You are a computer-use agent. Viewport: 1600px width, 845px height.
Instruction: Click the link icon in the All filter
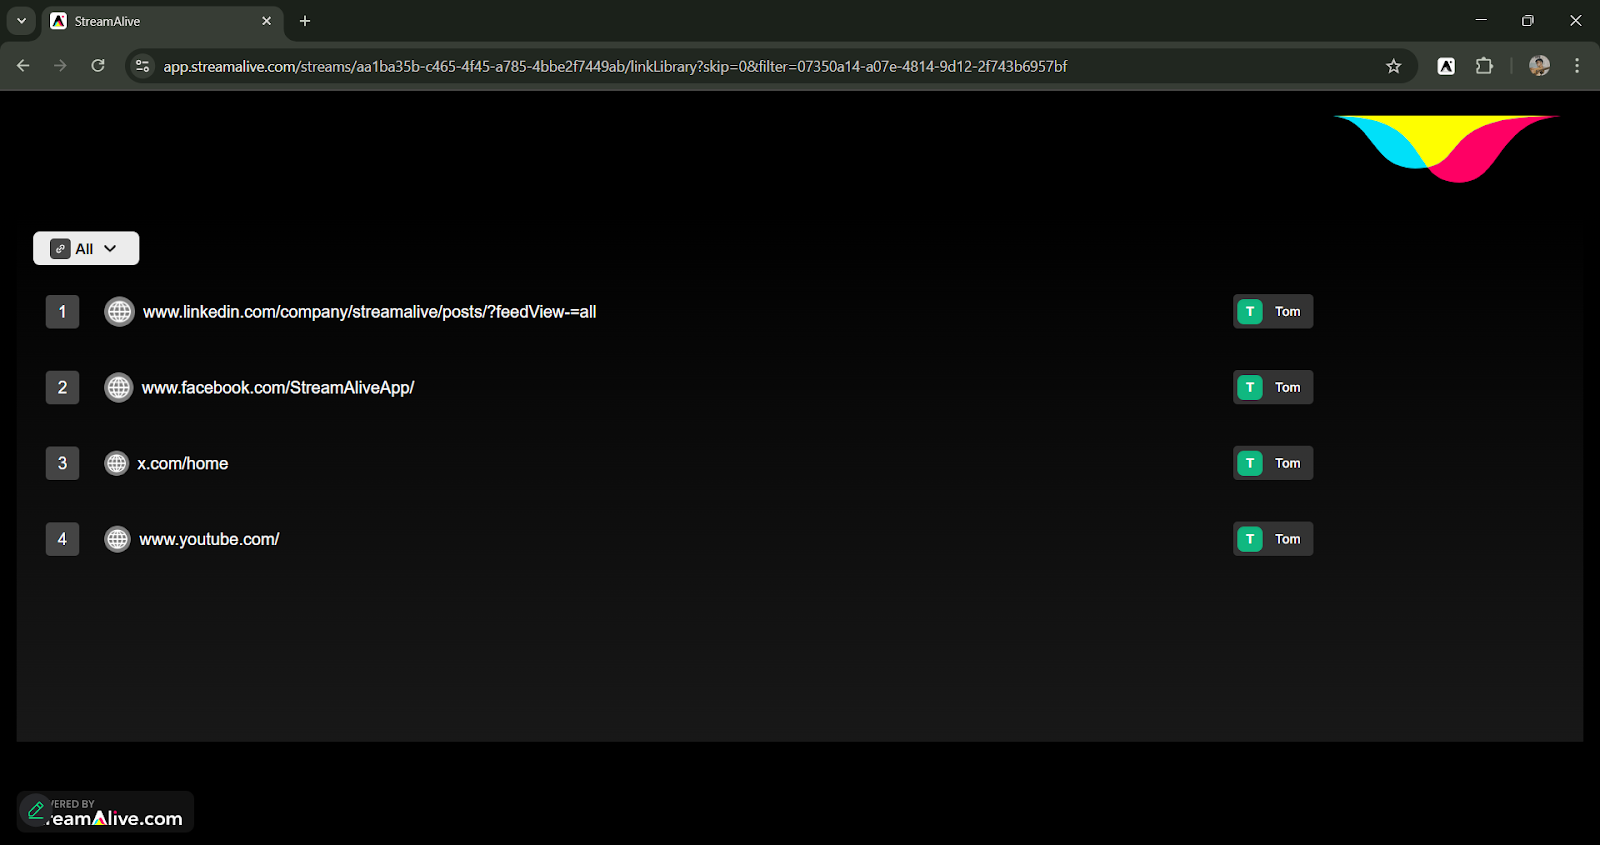(x=60, y=249)
